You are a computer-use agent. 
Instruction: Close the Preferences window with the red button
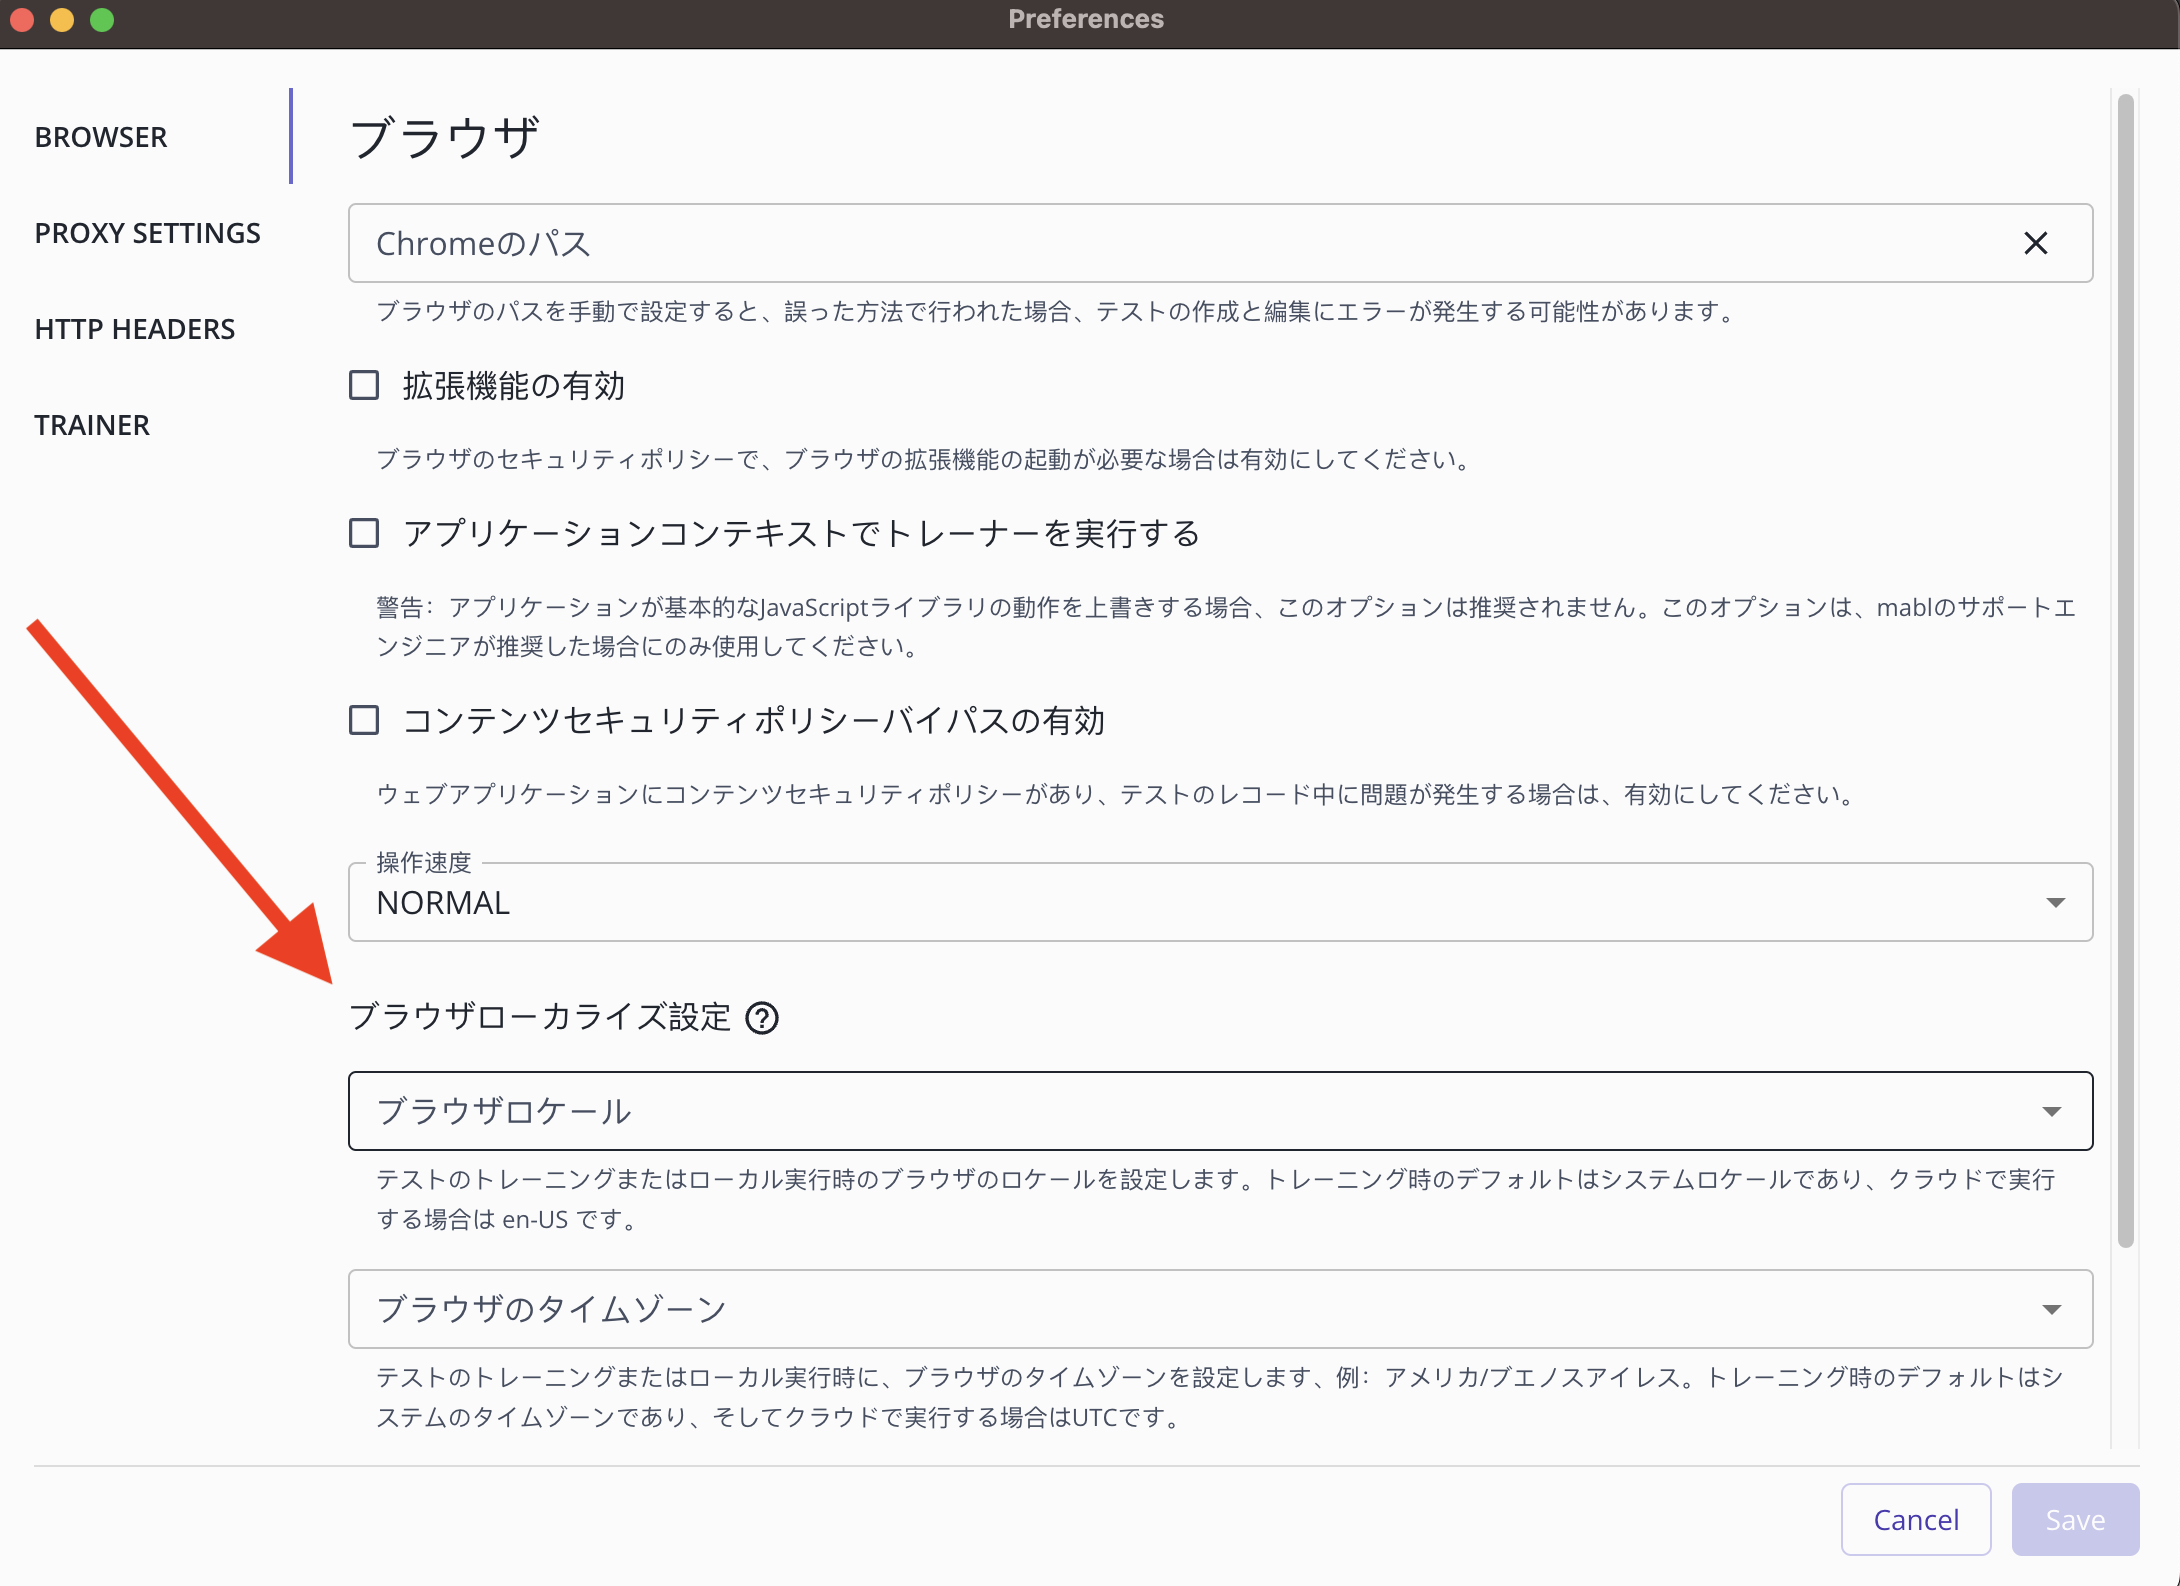(22, 19)
